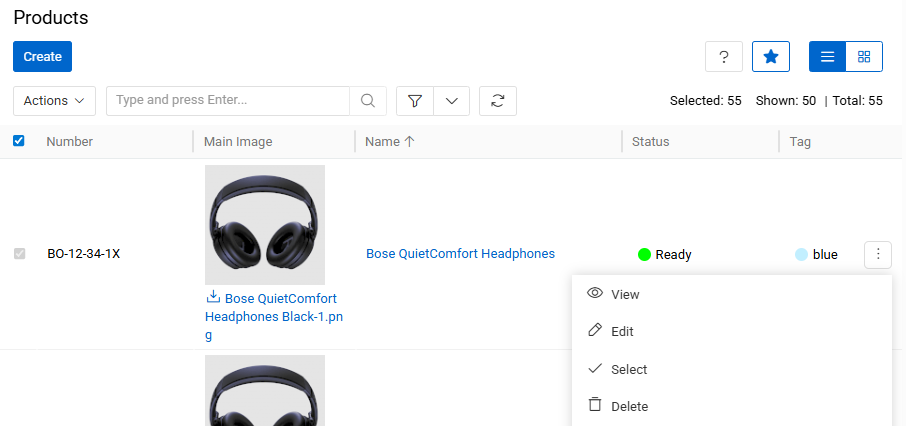Click the blue tag label

click(x=825, y=254)
